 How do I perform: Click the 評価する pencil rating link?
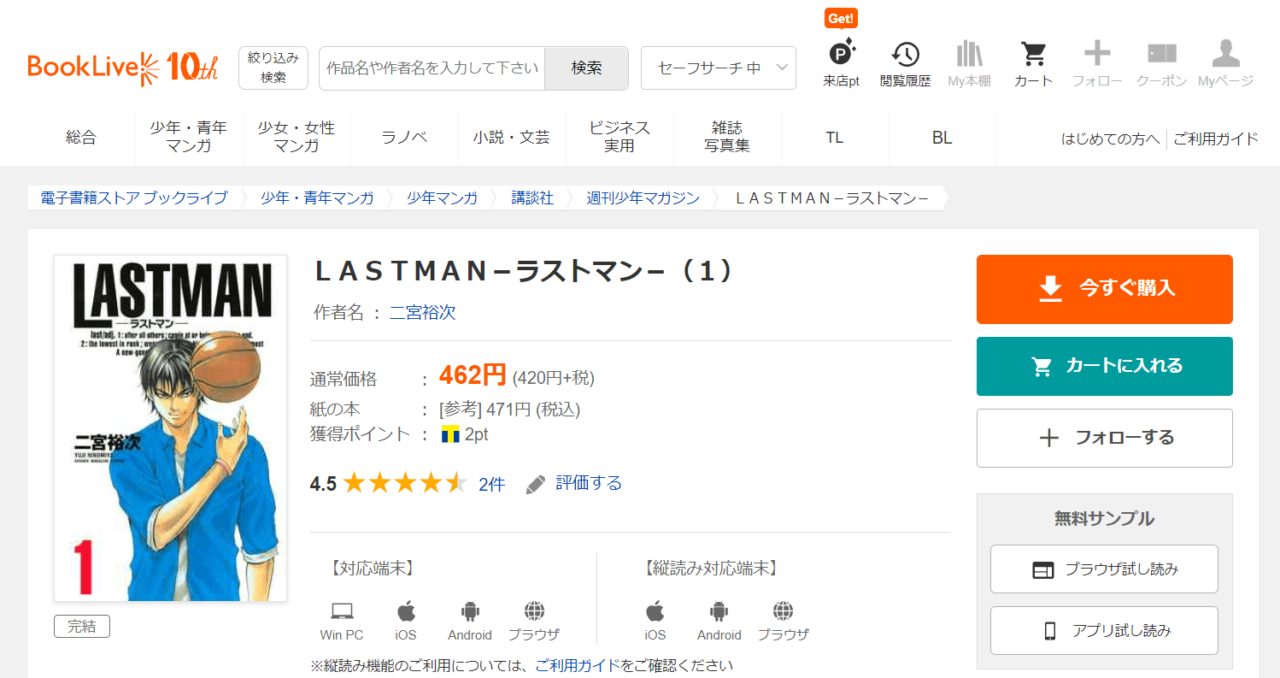point(575,484)
